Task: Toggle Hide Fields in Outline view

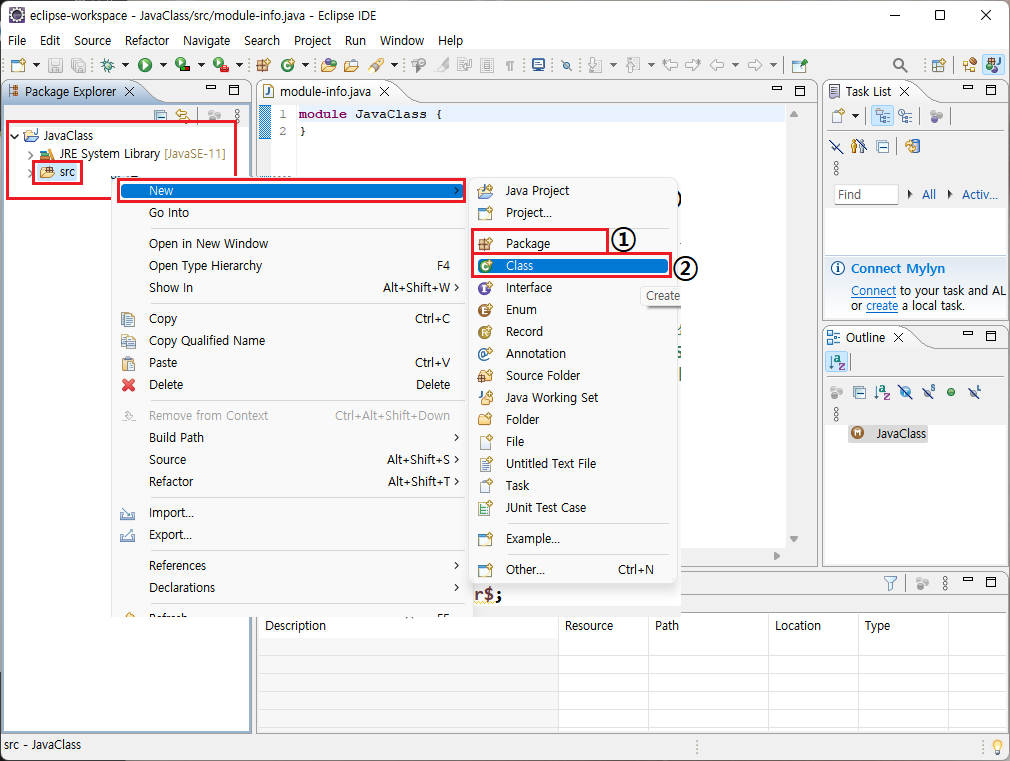Action: (905, 392)
